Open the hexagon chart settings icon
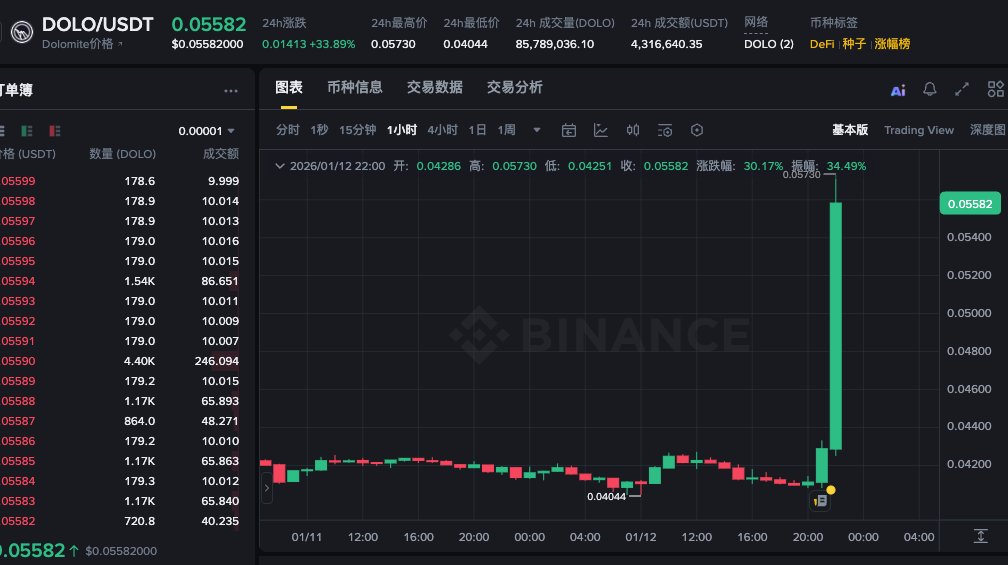 (697, 130)
